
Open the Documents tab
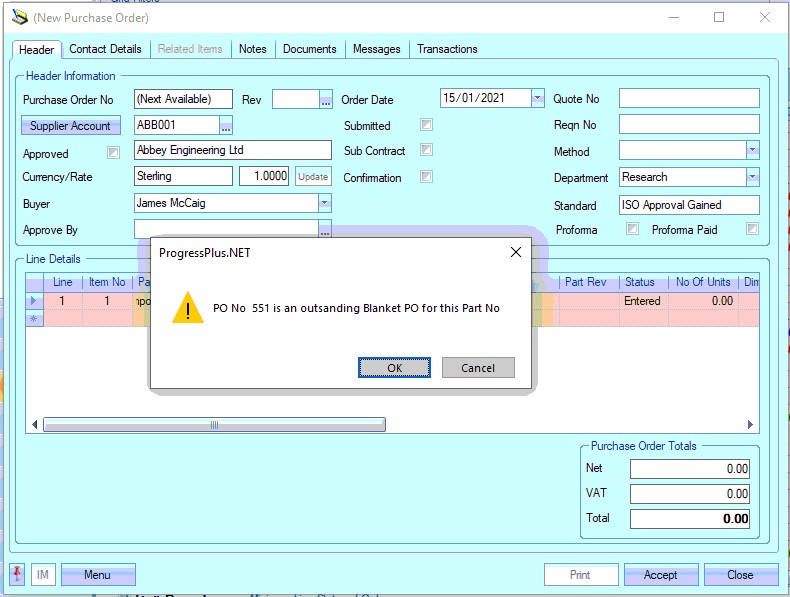click(x=310, y=49)
